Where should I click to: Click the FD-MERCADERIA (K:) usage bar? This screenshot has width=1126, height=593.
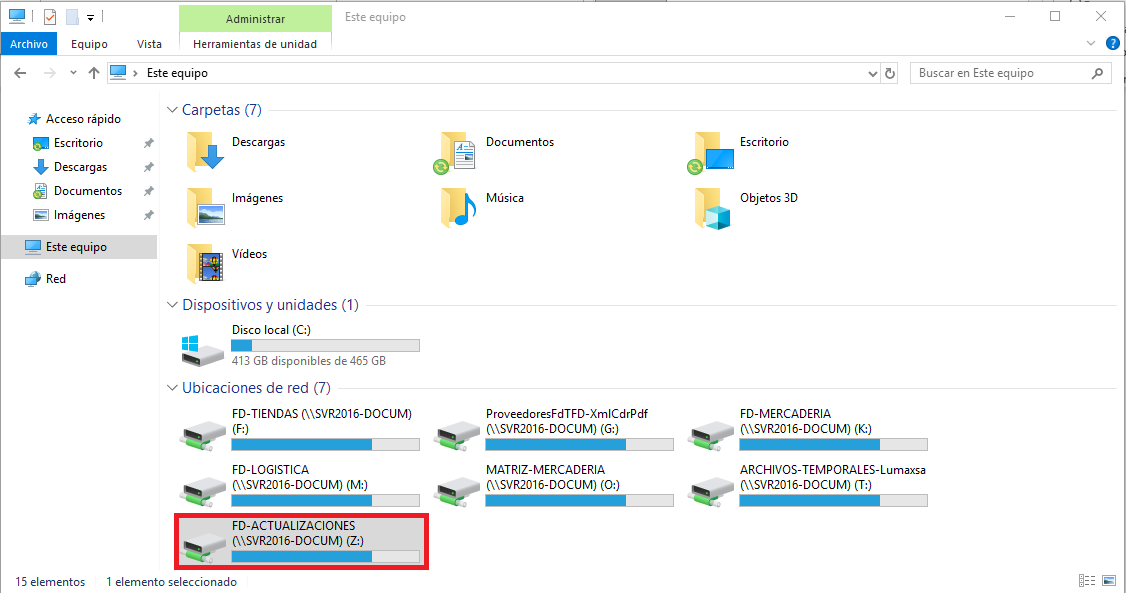[x=834, y=445]
